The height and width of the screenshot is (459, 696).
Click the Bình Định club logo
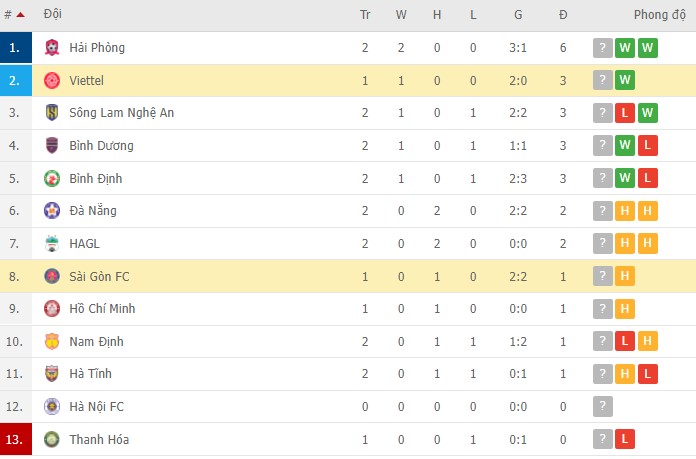pos(52,178)
